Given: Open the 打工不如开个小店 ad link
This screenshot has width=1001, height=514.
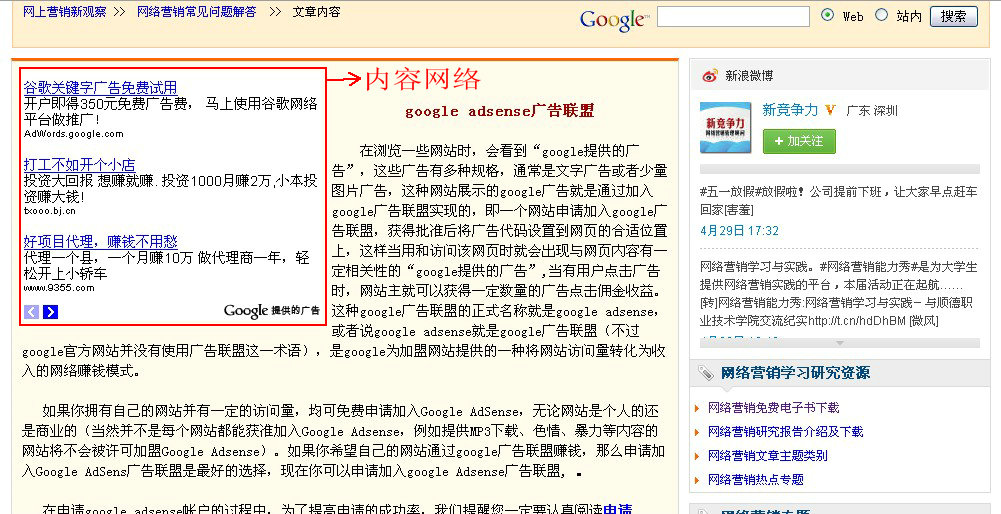Looking at the screenshot, I should click(x=79, y=165).
